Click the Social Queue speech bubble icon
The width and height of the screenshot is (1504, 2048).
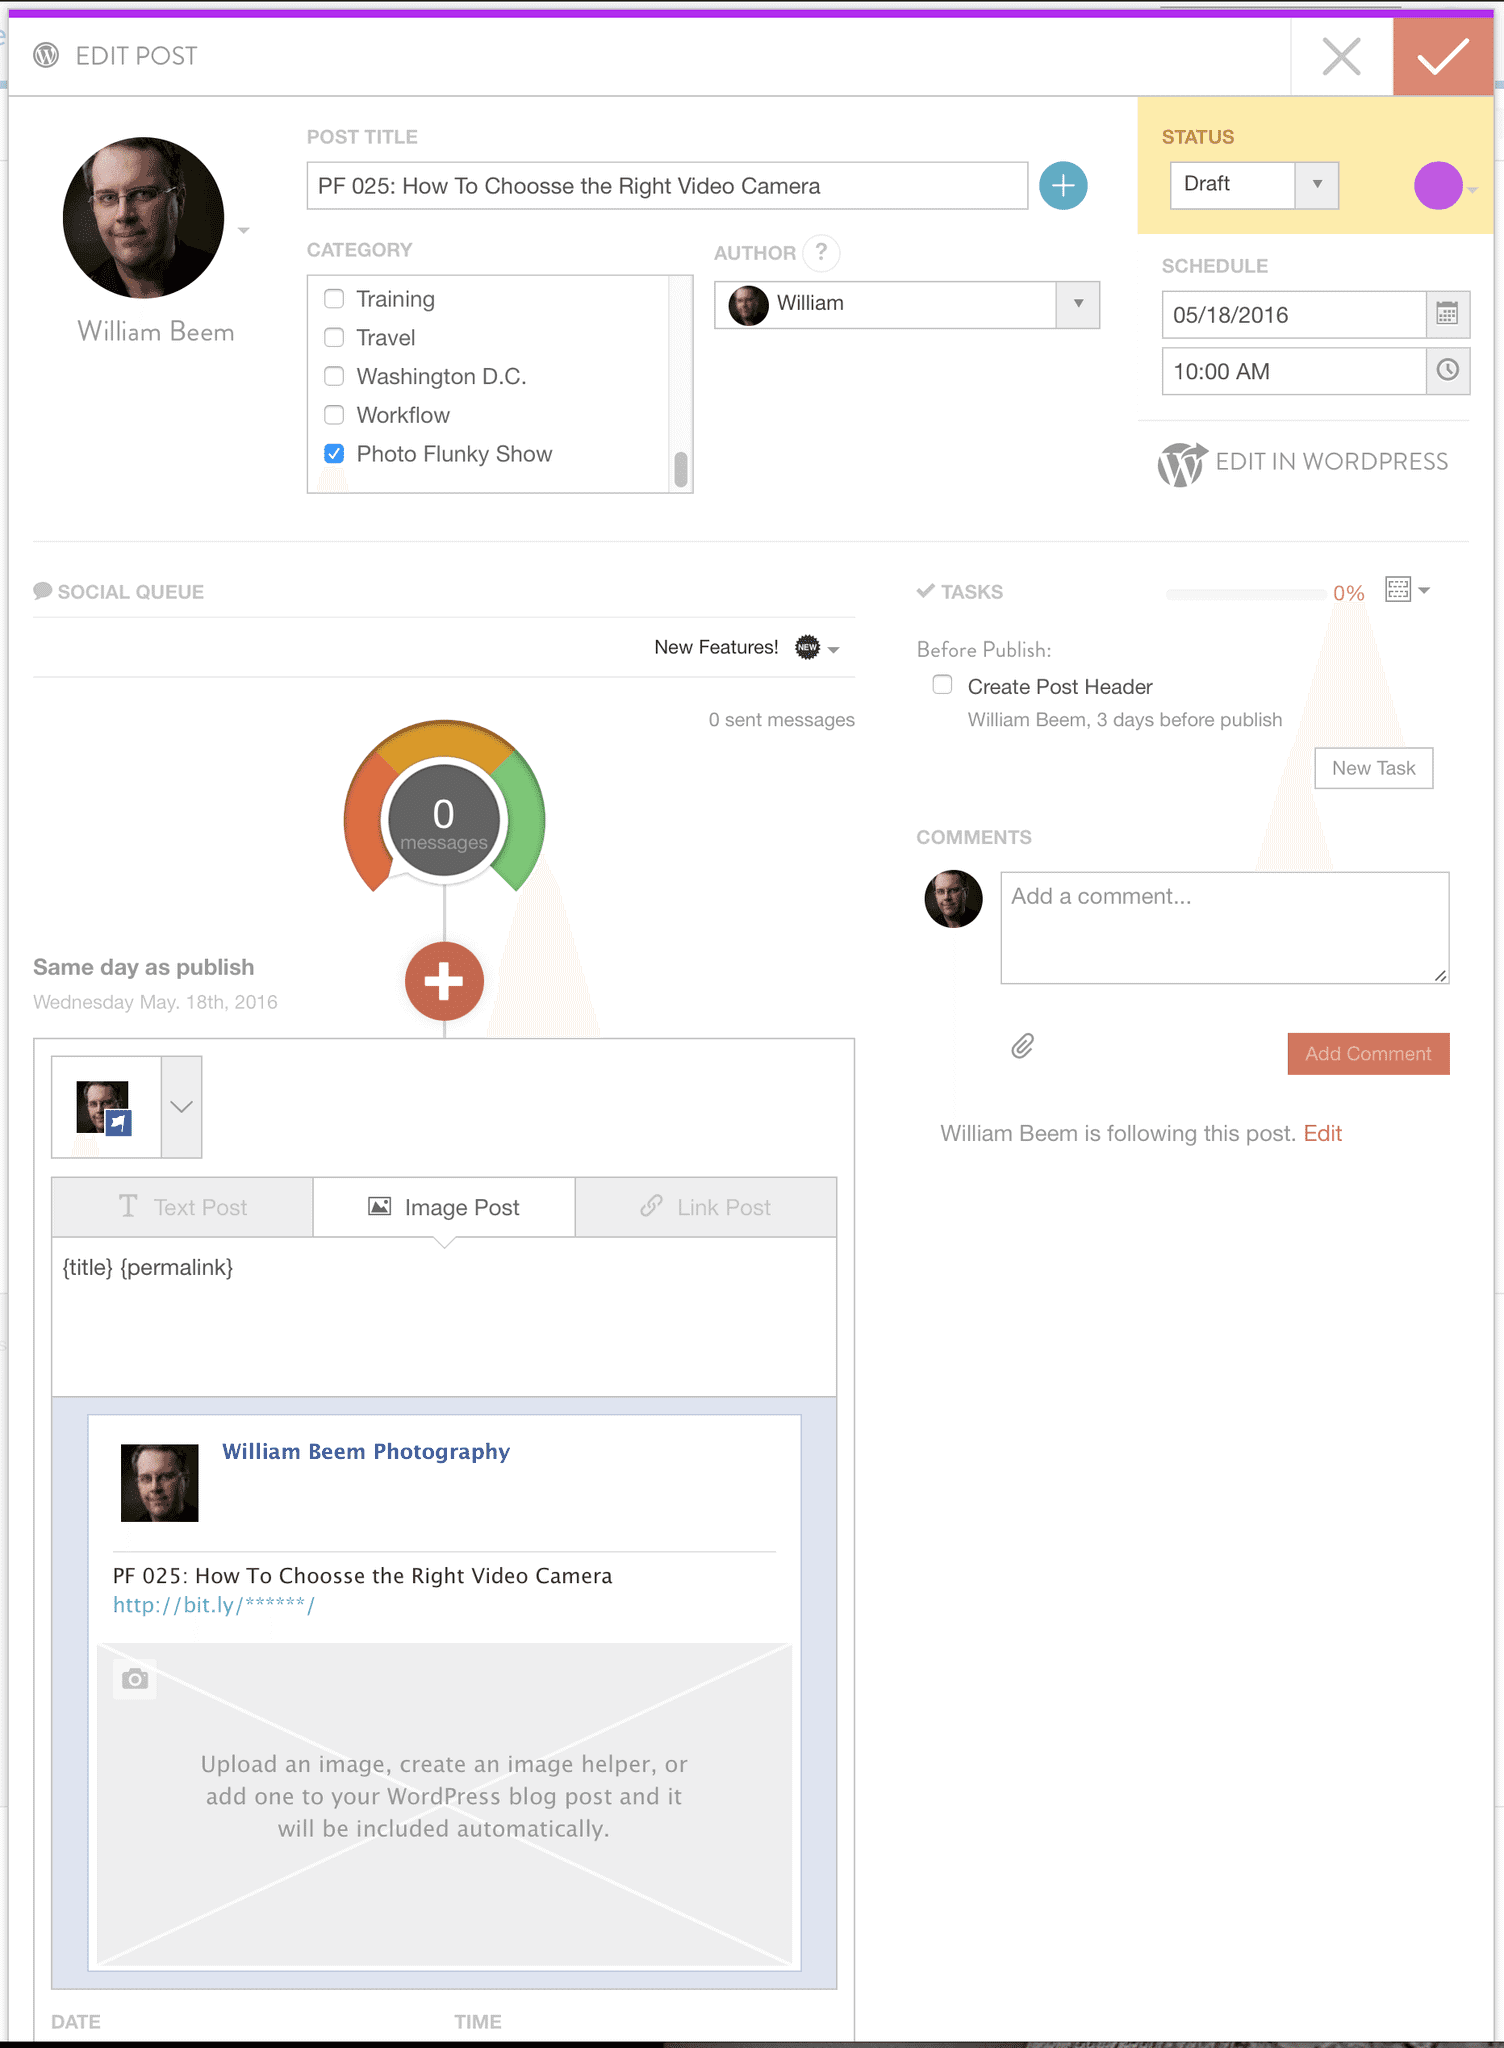(x=43, y=591)
